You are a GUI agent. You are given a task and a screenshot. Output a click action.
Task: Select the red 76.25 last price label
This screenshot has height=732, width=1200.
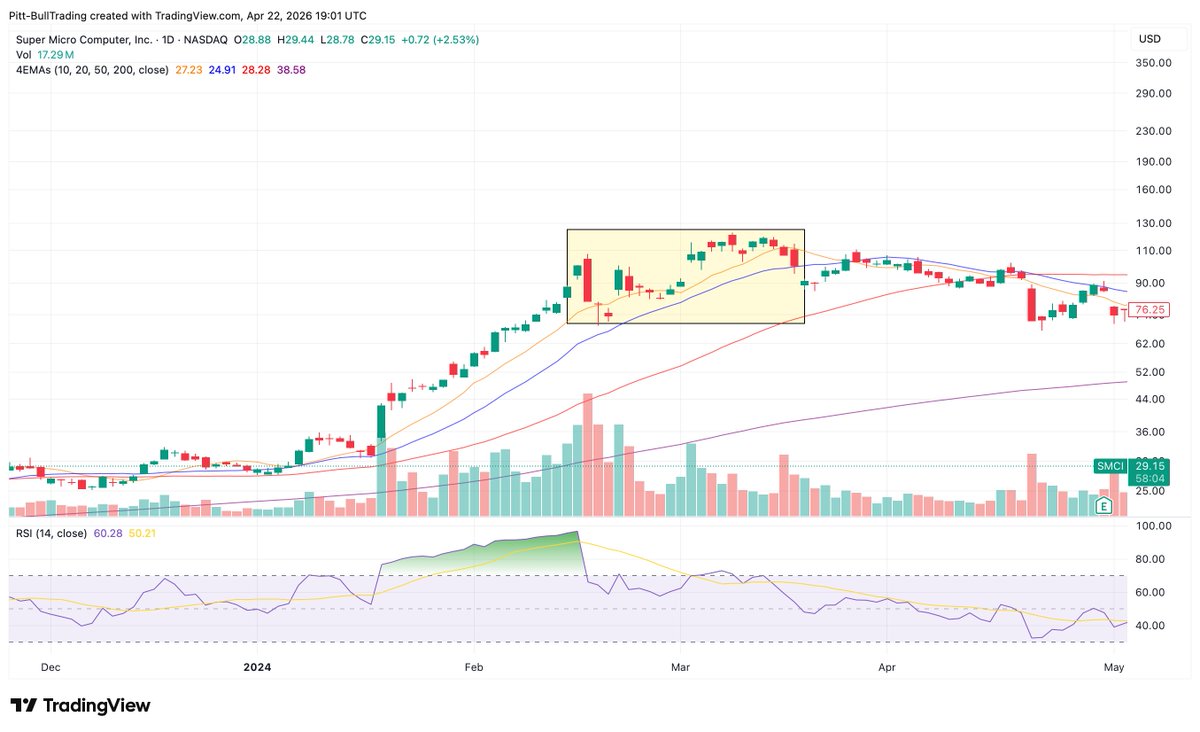(x=1147, y=310)
